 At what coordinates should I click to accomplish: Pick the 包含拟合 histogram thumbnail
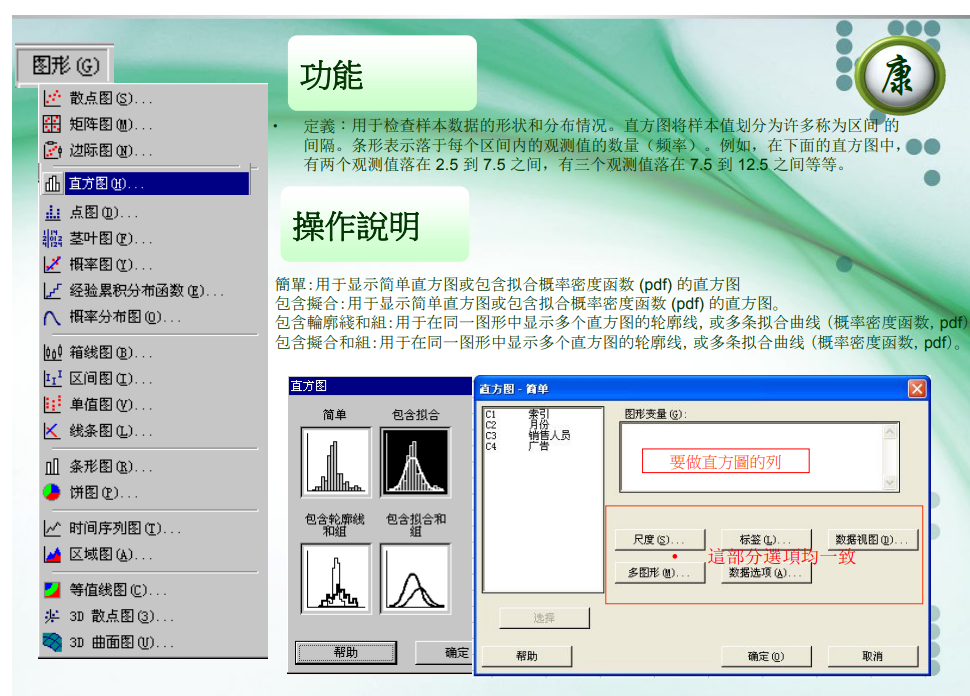415,462
